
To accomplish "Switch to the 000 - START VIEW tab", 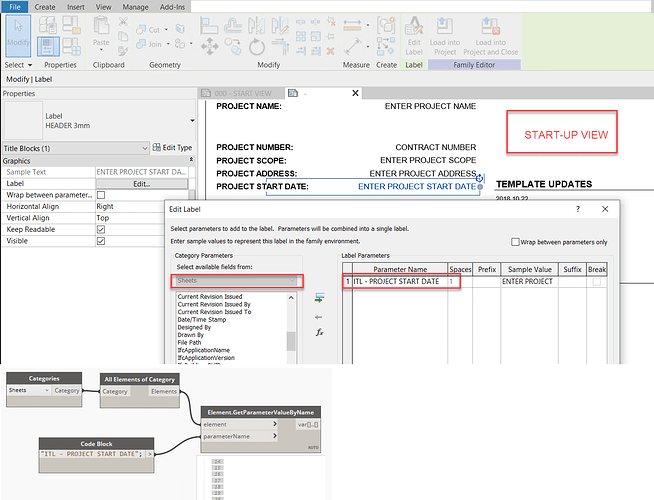I will coord(241,93).
